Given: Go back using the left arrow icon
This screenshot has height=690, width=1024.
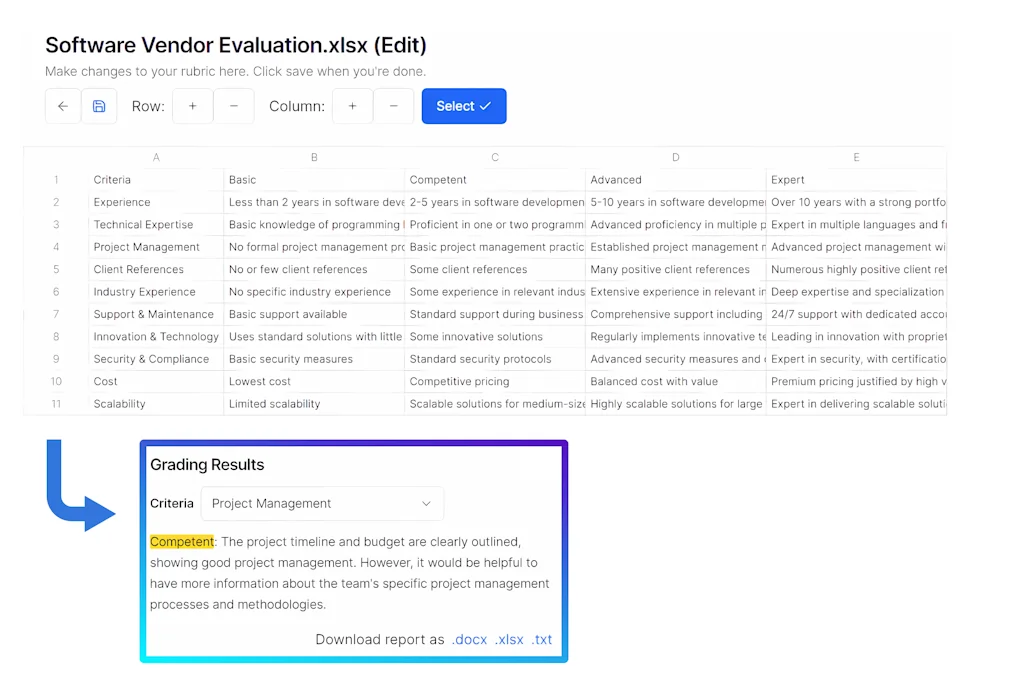Looking at the screenshot, I should point(62,105).
